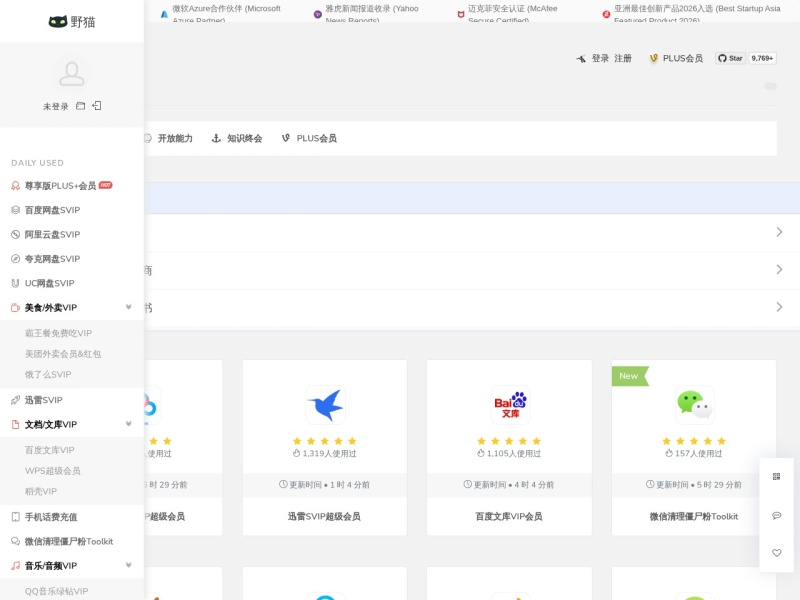The image size is (800, 600).
Task: Click the 迅雷SVIP rocket icon
Action: 15,400
